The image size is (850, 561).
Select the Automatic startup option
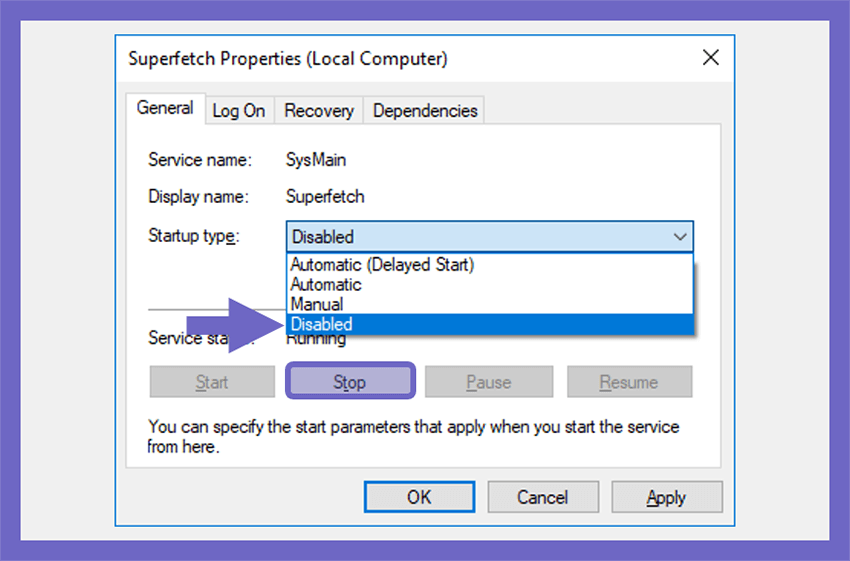[490, 285]
